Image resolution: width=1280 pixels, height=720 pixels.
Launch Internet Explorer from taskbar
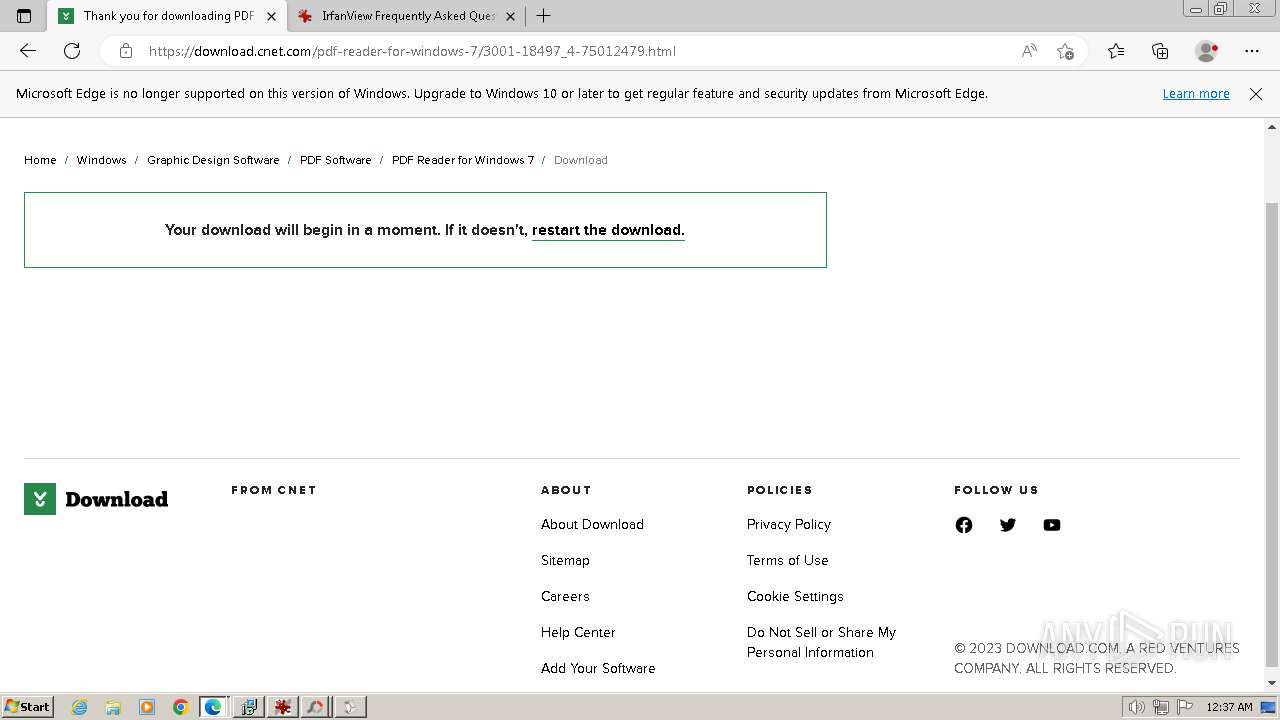80,707
